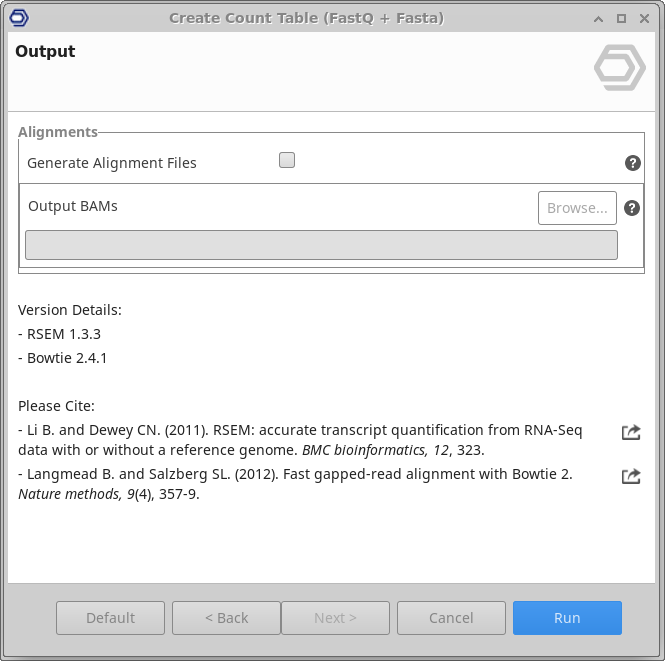Click the window title bar text
Screen dimensions: 665x661
(x=306, y=18)
